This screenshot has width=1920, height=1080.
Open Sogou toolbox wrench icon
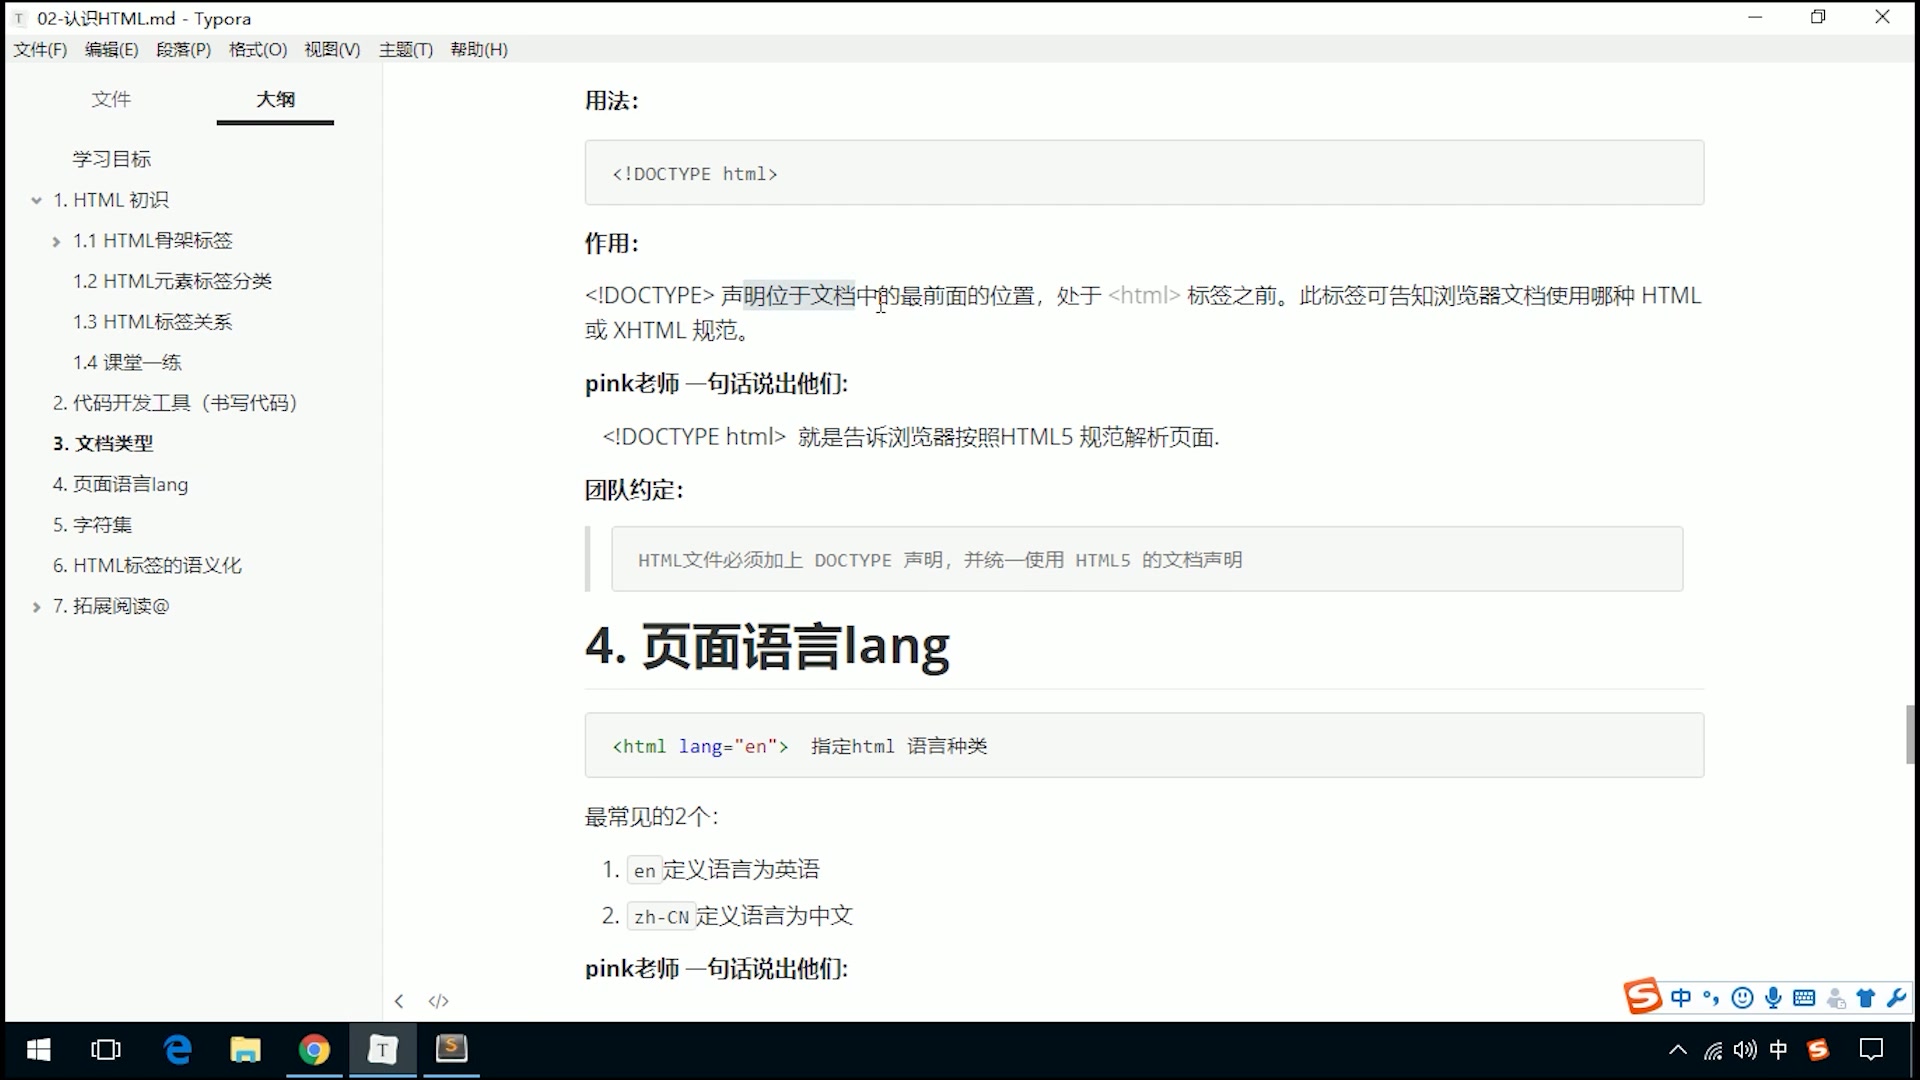[x=1896, y=998]
